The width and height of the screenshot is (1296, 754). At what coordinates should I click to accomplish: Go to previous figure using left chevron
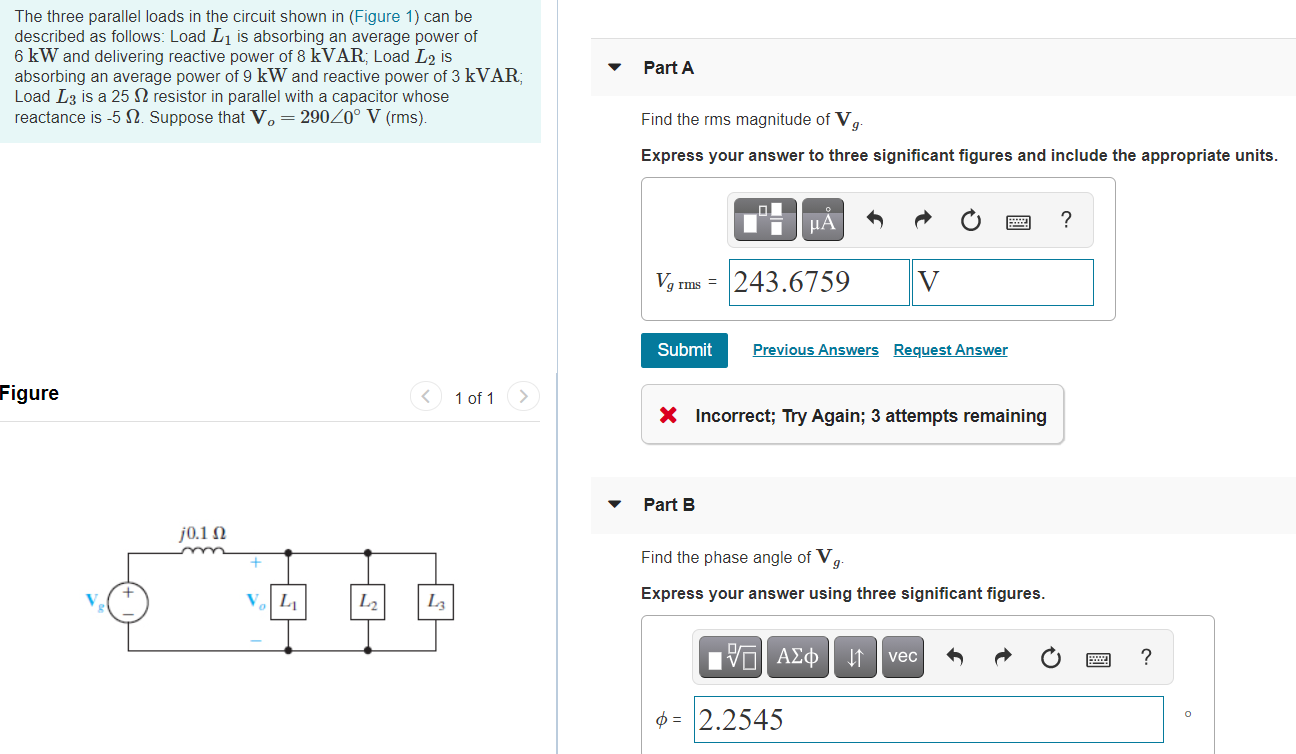pyautogui.click(x=425, y=396)
